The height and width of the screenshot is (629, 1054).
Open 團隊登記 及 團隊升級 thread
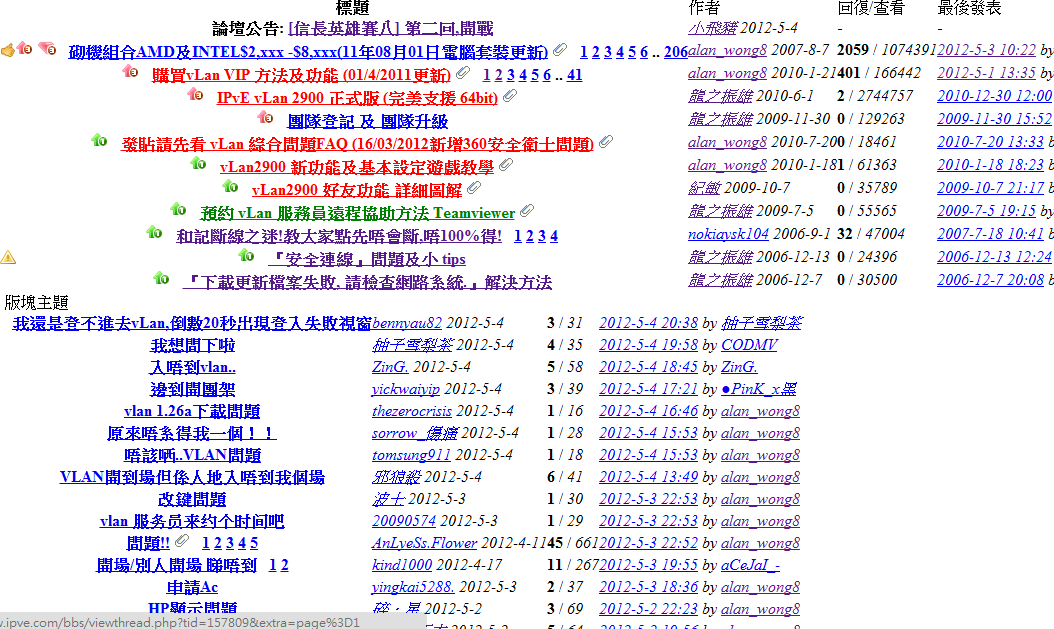point(368,121)
